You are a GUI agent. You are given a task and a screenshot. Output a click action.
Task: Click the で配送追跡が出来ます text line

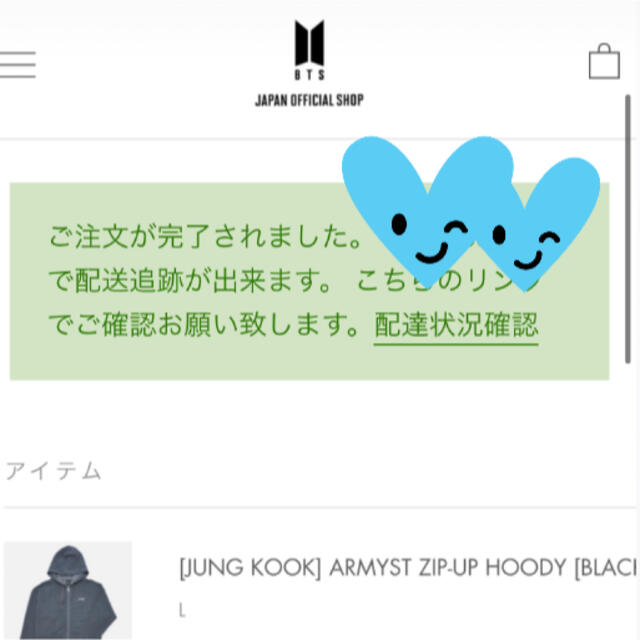point(191,281)
